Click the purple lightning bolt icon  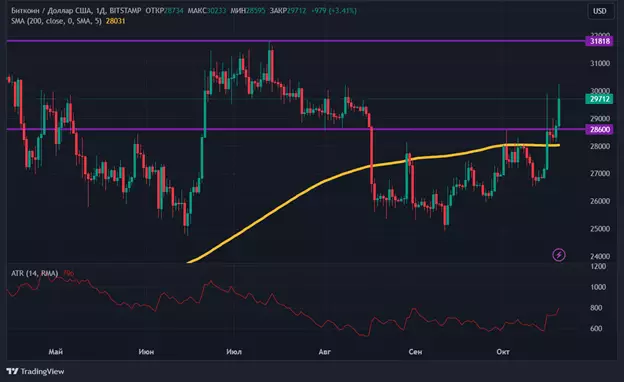click(559, 255)
